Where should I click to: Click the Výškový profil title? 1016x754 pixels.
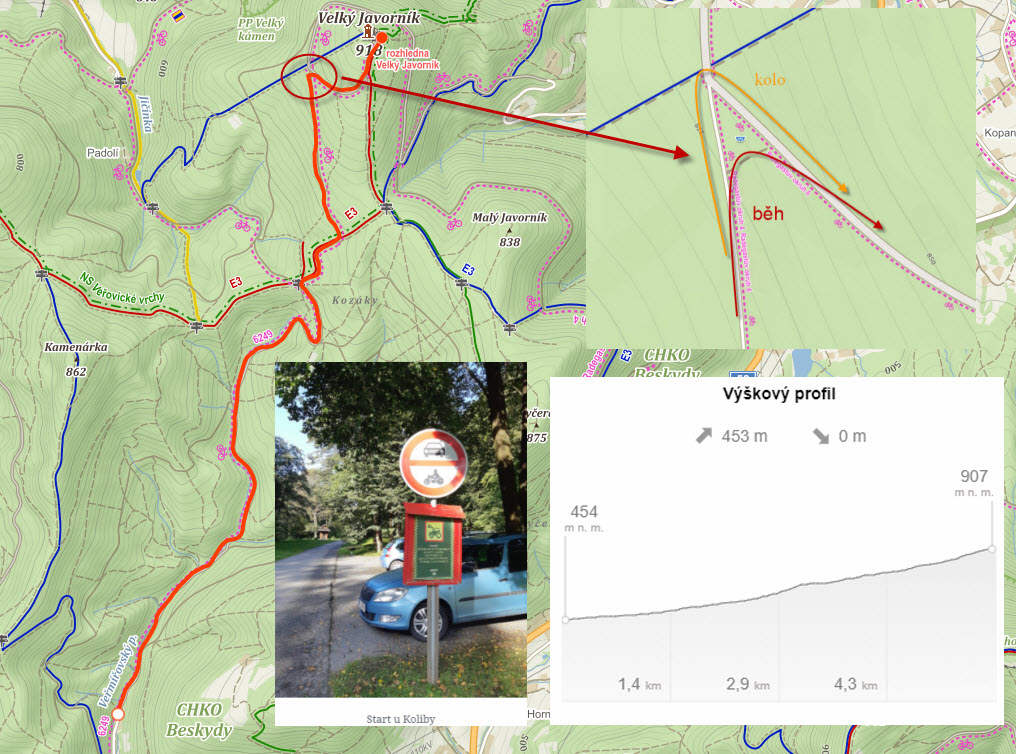point(779,394)
